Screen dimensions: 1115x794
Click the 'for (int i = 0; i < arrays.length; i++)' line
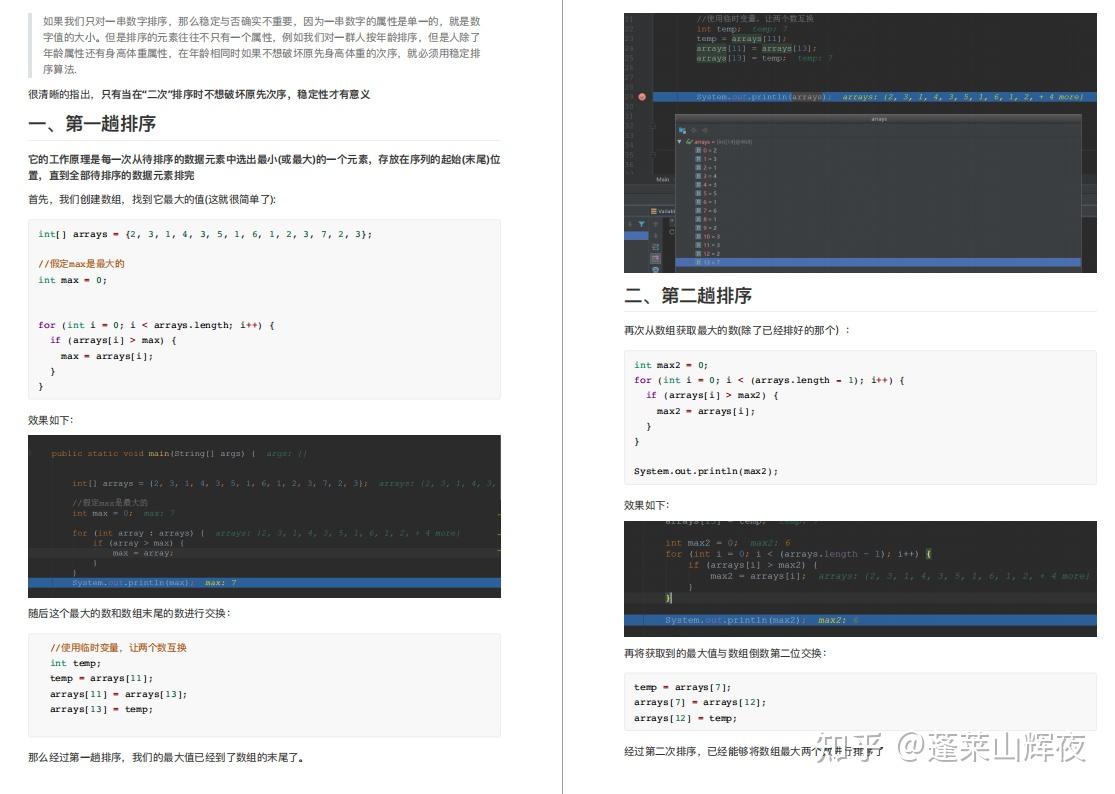click(156, 325)
